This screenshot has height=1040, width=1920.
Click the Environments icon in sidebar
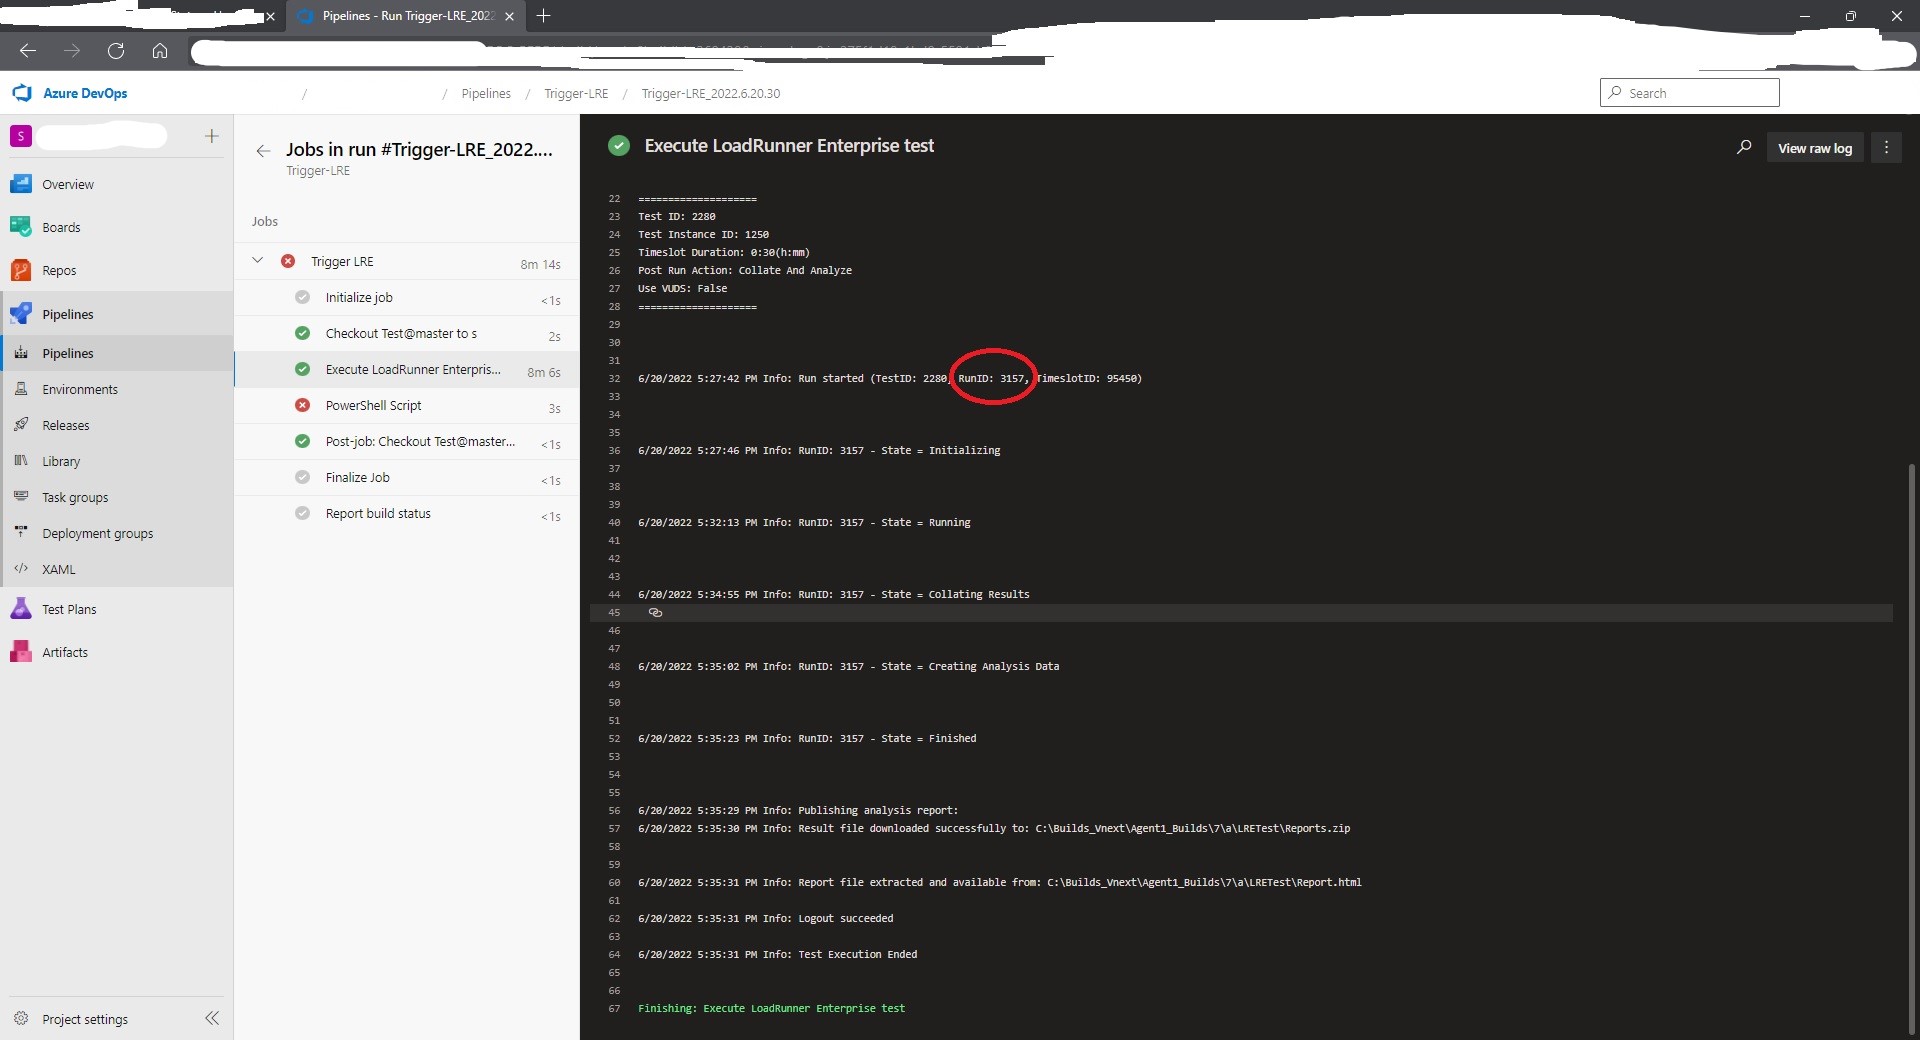21,389
